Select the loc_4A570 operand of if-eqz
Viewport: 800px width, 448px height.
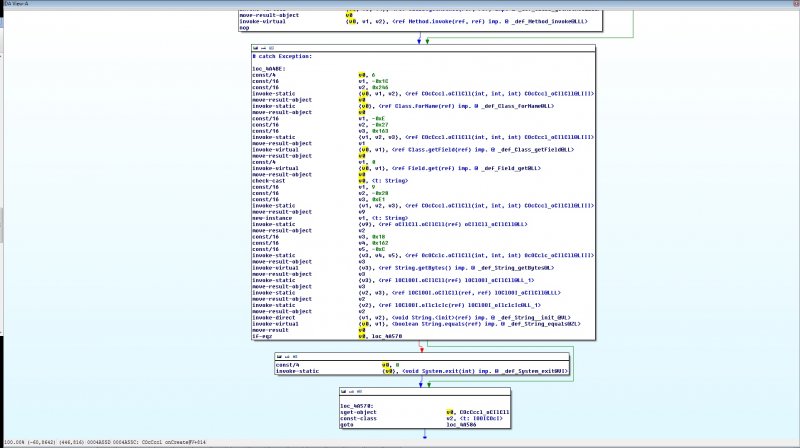pyautogui.click(x=387, y=336)
